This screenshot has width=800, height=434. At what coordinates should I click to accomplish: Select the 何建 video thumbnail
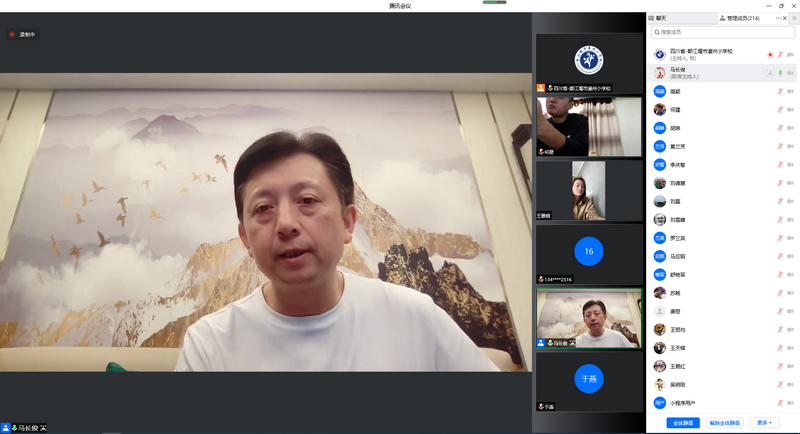tap(589, 127)
